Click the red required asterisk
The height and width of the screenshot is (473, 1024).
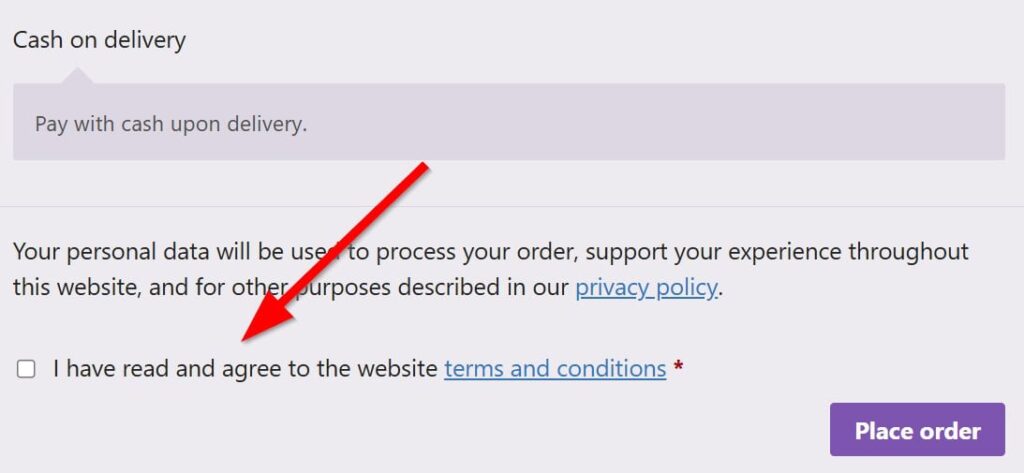679,369
